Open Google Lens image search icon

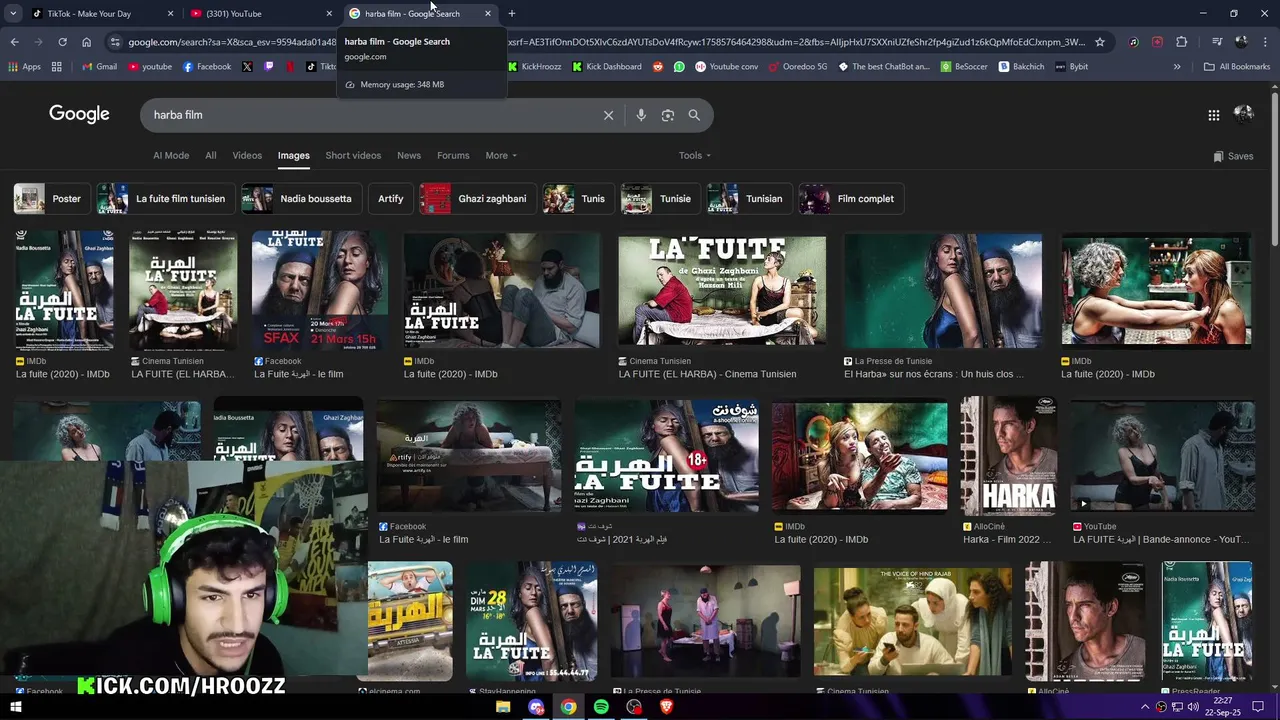pos(668,115)
